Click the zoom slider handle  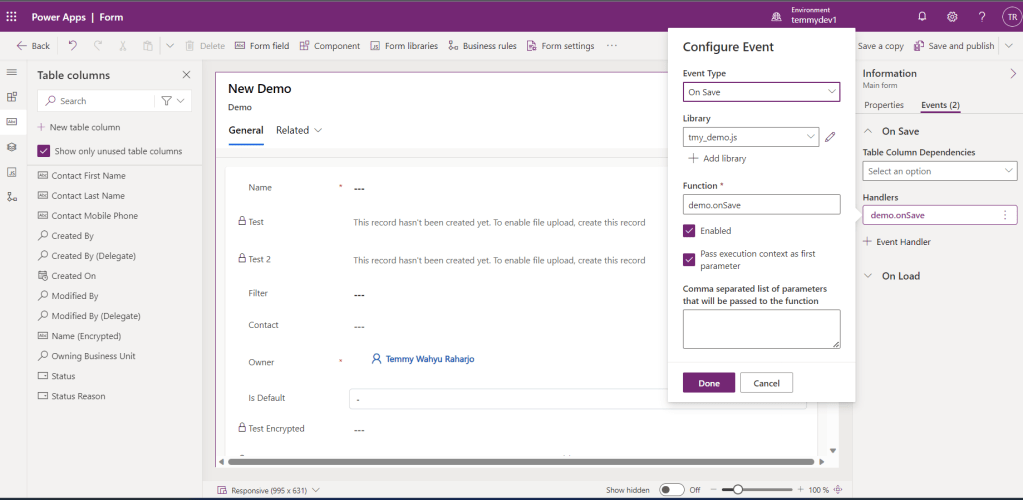click(x=737, y=490)
